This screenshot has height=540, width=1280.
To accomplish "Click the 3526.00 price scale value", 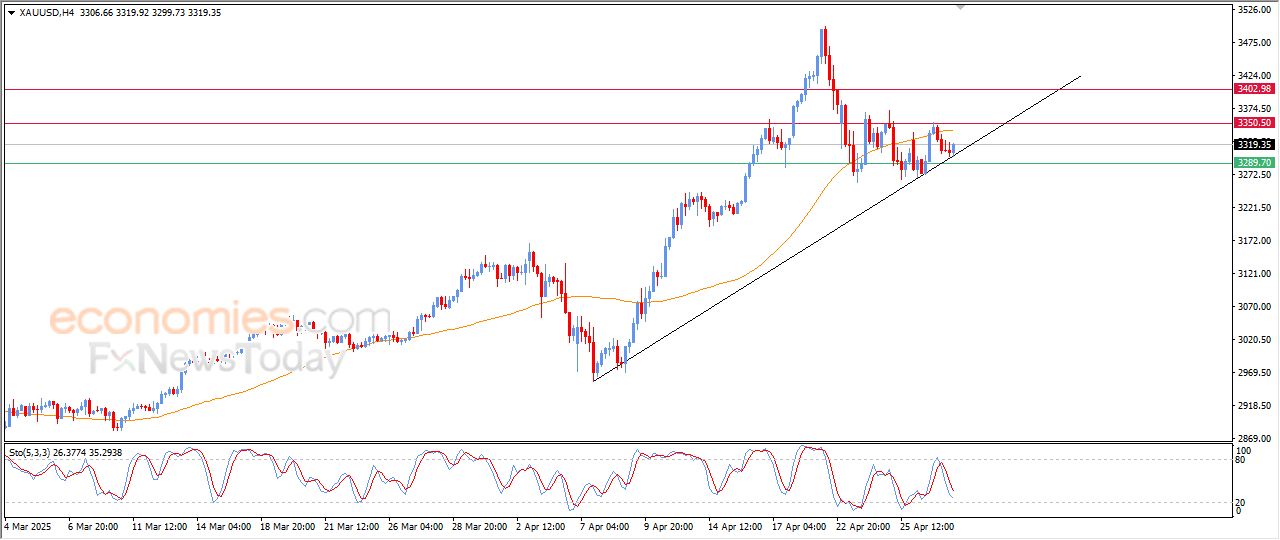I will (1254, 10).
